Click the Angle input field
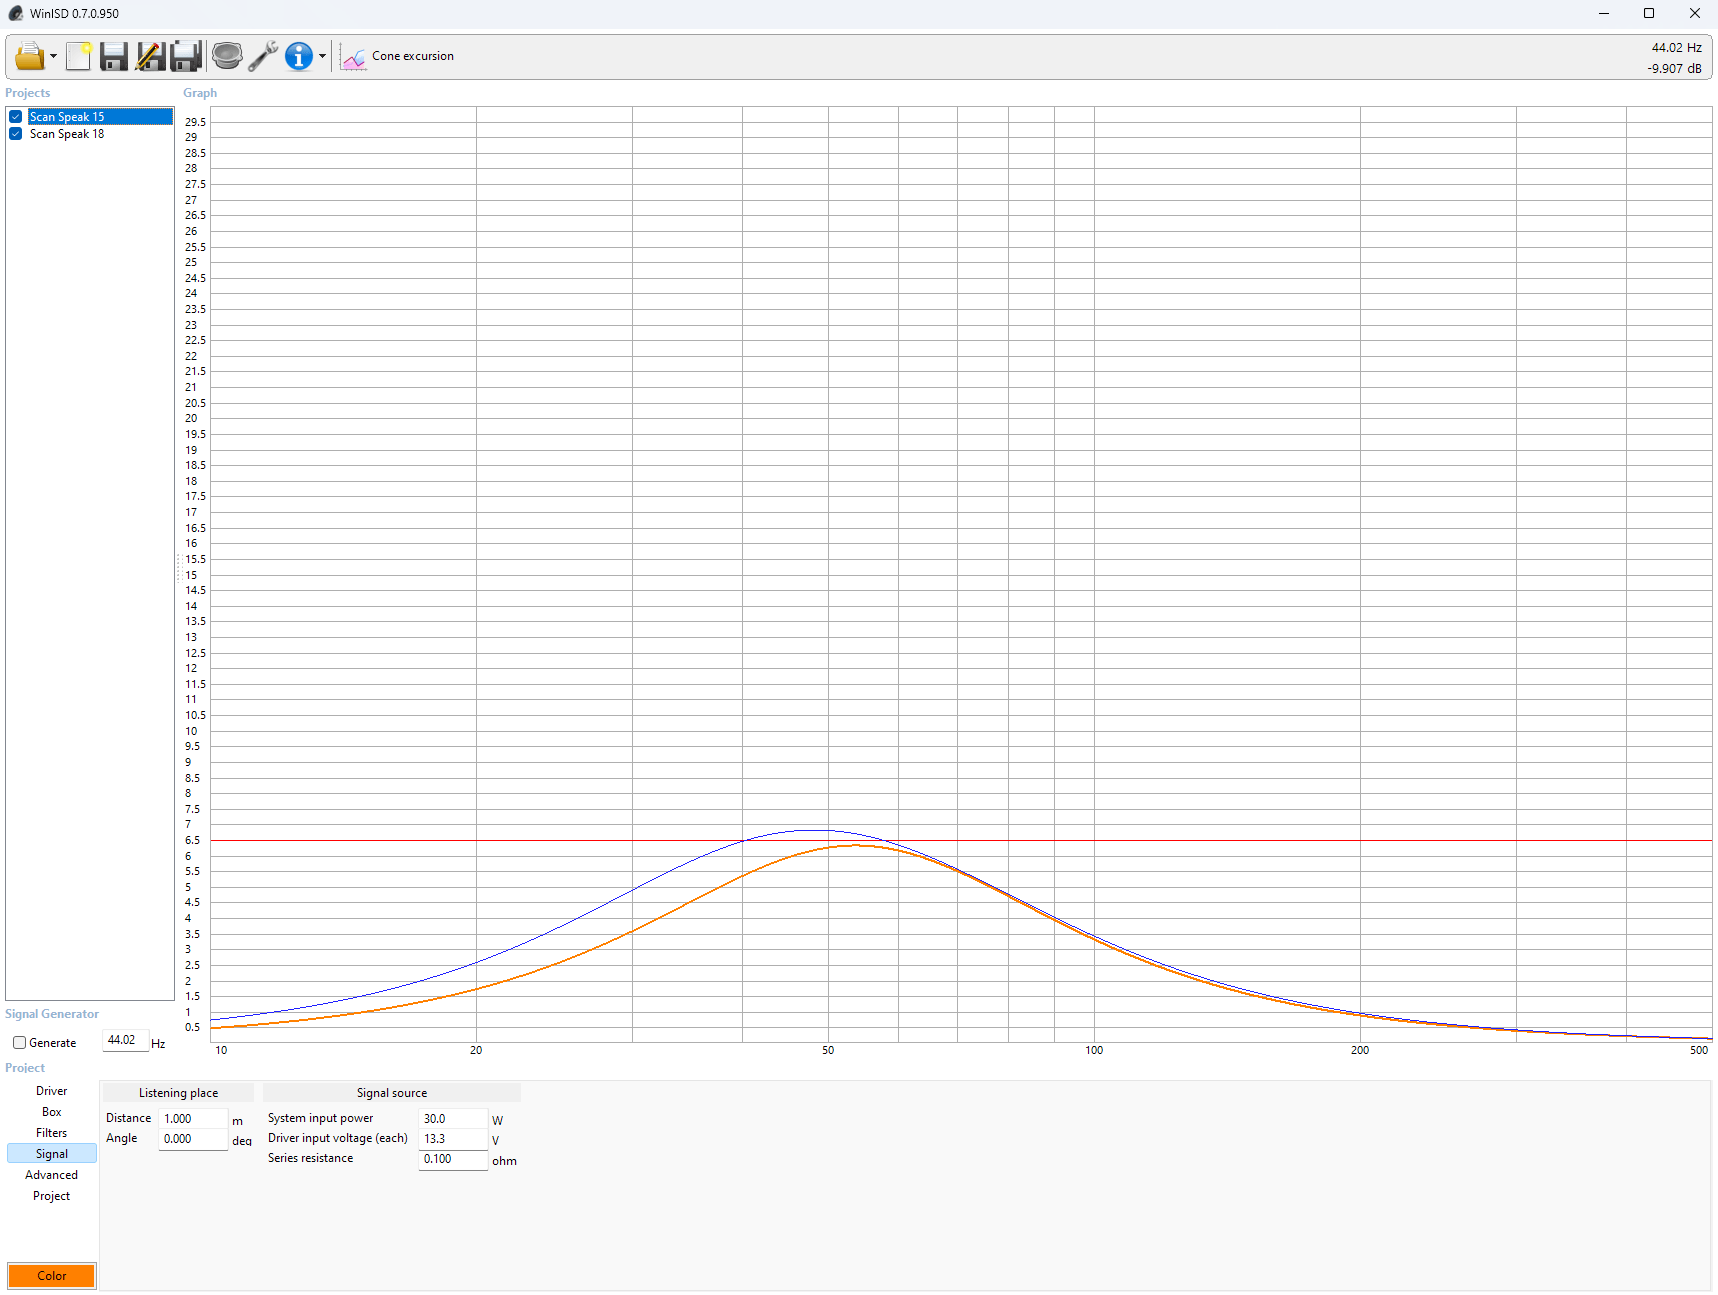This screenshot has height=1295, width=1718. (x=193, y=1139)
